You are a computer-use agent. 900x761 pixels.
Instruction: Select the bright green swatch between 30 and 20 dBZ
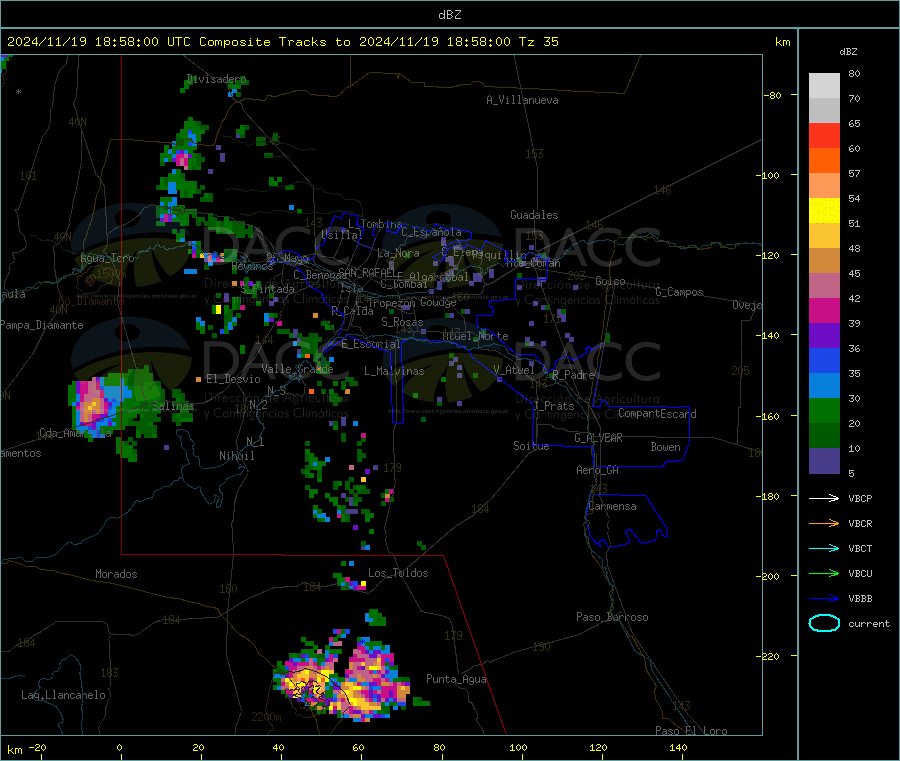click(x=824, y=410)
